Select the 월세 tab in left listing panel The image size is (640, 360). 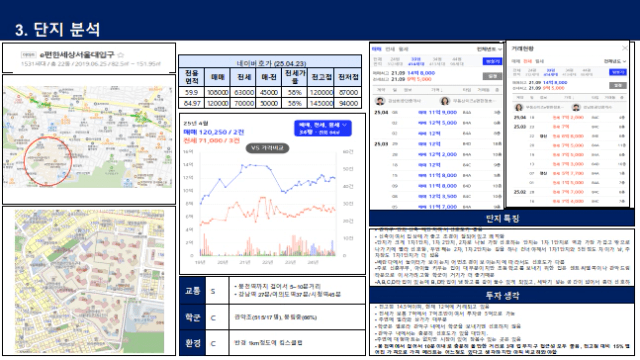click(x=403, y=49)
